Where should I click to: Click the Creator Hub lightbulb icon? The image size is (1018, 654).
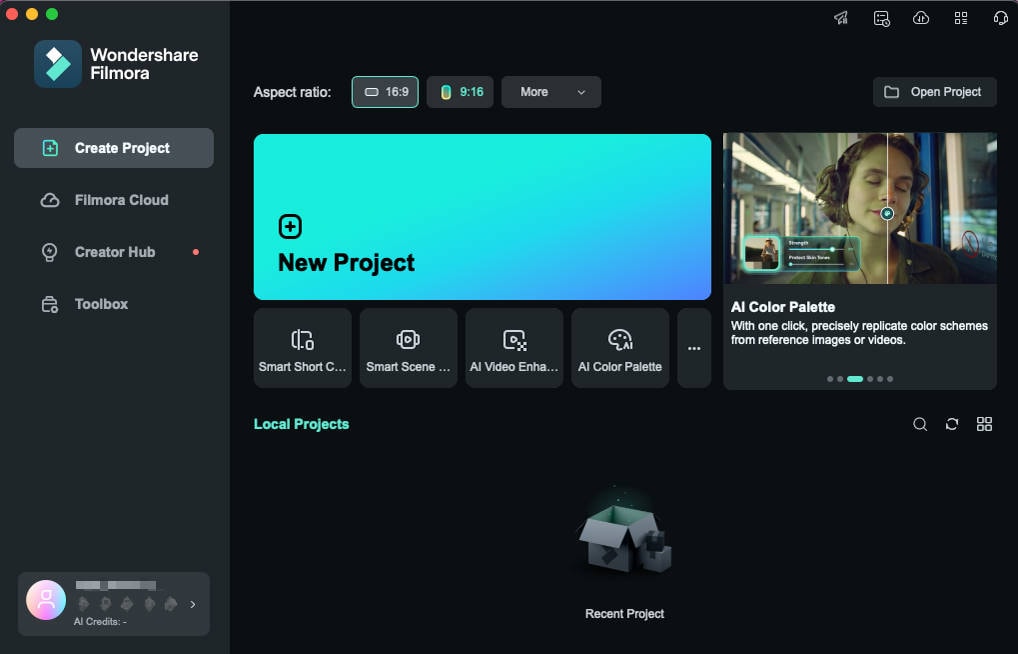[49, 252]
